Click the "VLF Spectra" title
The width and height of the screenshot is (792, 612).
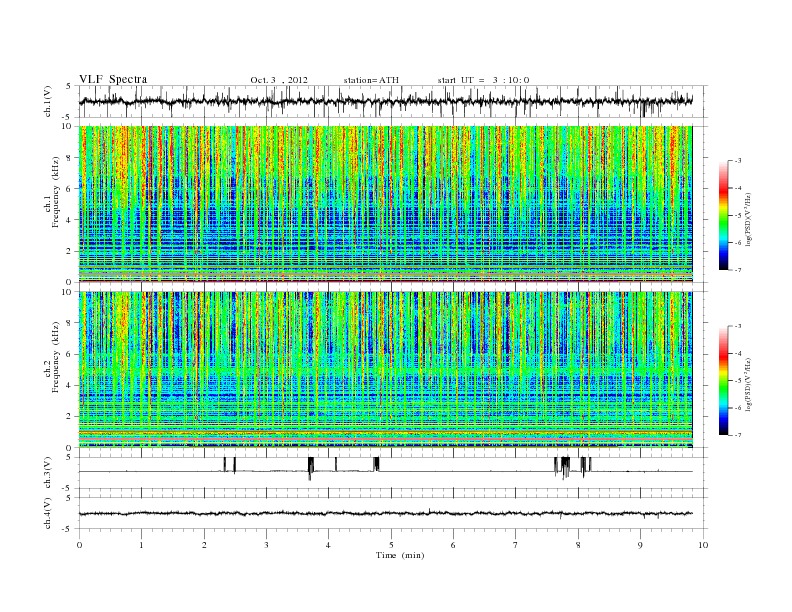pos(113,79)
